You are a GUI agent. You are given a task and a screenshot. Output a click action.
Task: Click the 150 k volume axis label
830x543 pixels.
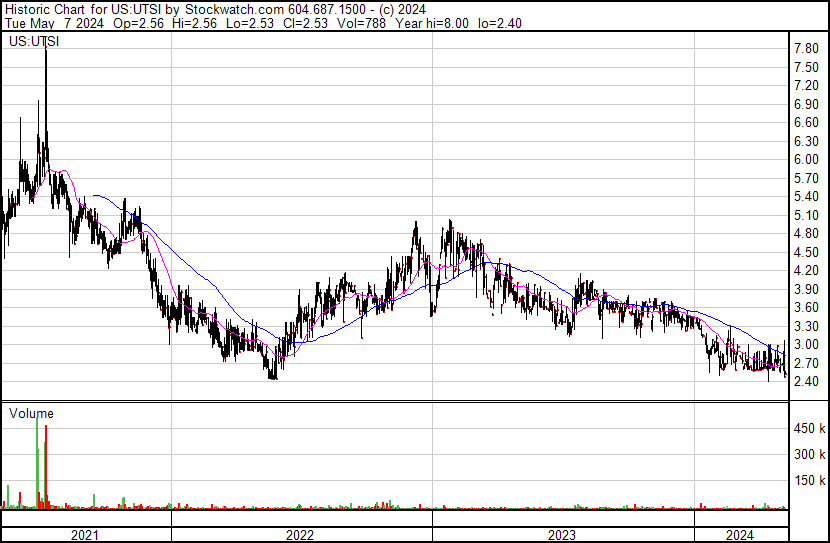click(809, 481)
